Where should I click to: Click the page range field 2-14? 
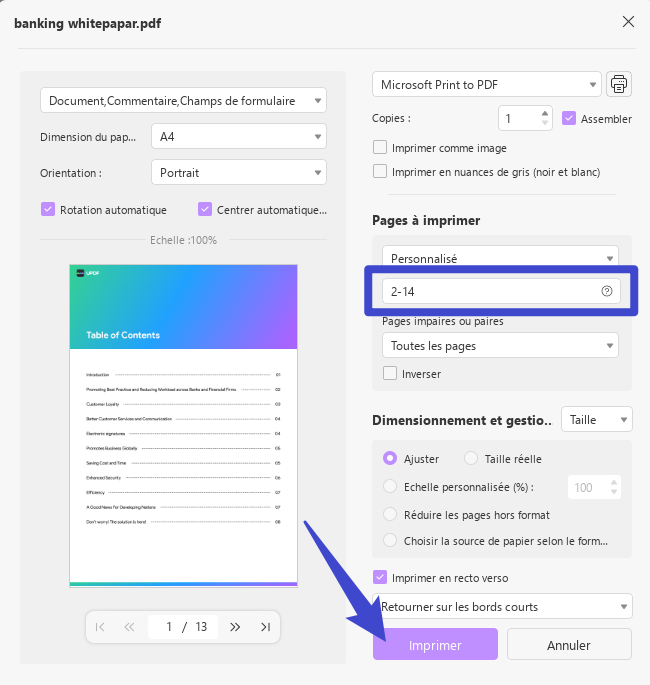pyautogui.click(x=490, y=291)
